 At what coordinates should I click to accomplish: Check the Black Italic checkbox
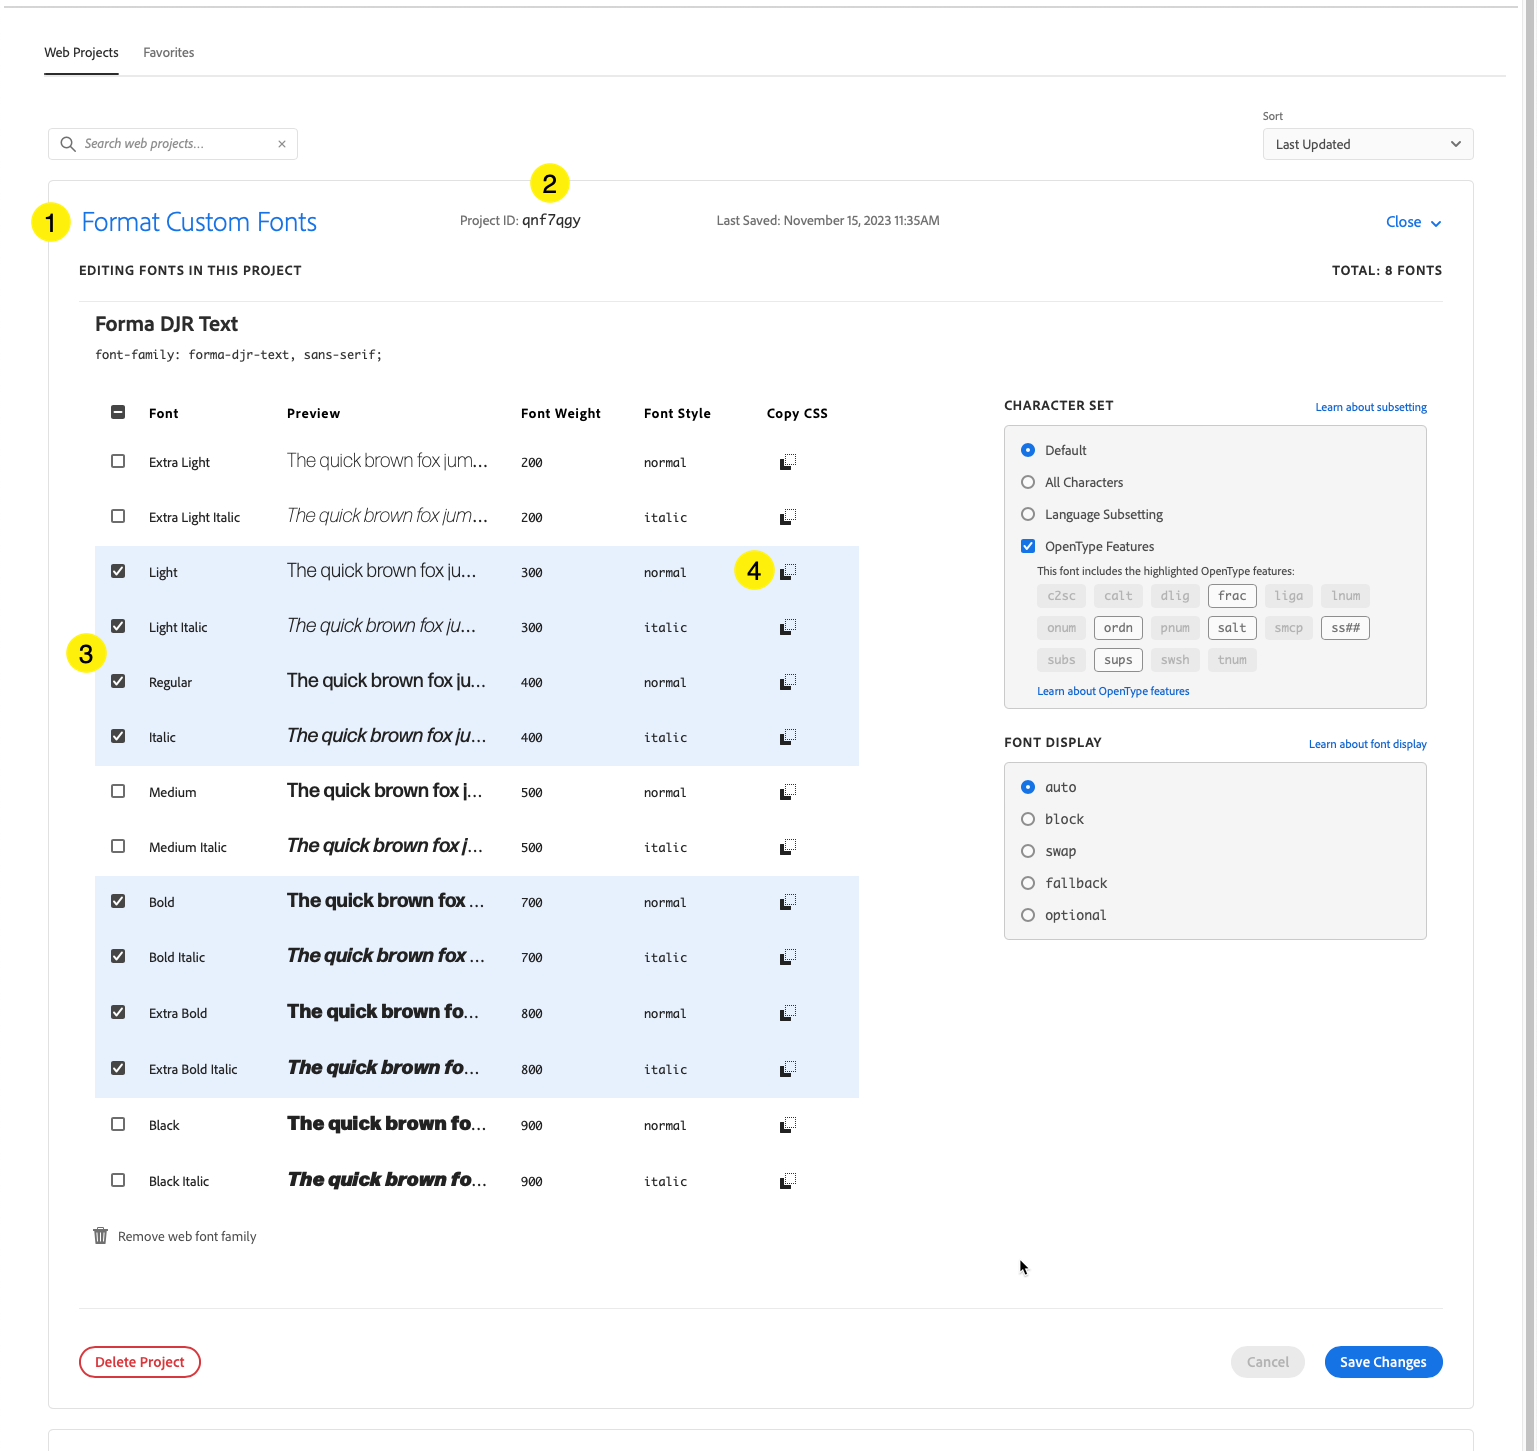pyautogui.click(x=118, y=1180)
